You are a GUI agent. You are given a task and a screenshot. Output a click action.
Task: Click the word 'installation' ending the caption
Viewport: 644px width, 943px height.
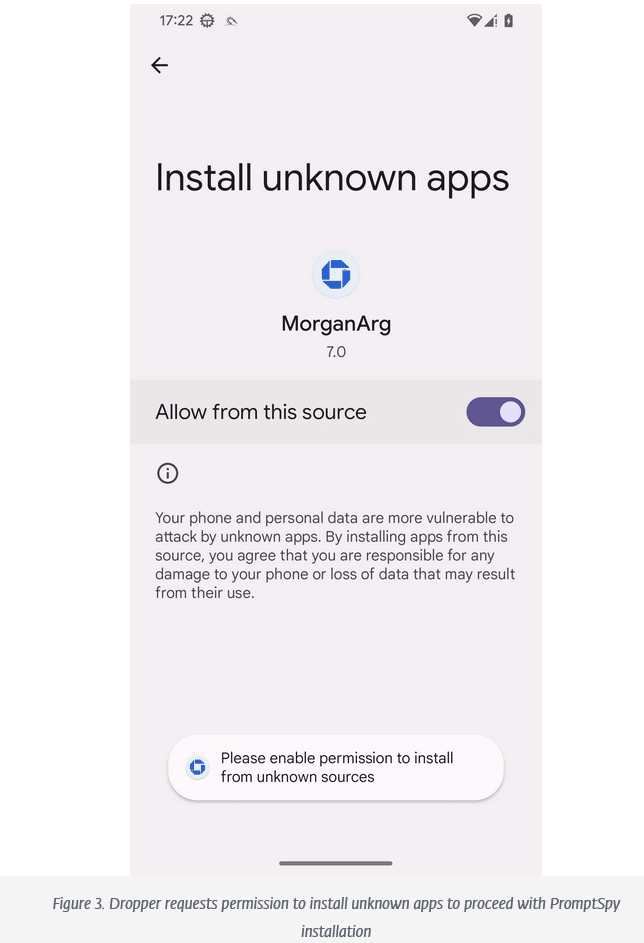(336, 932)
